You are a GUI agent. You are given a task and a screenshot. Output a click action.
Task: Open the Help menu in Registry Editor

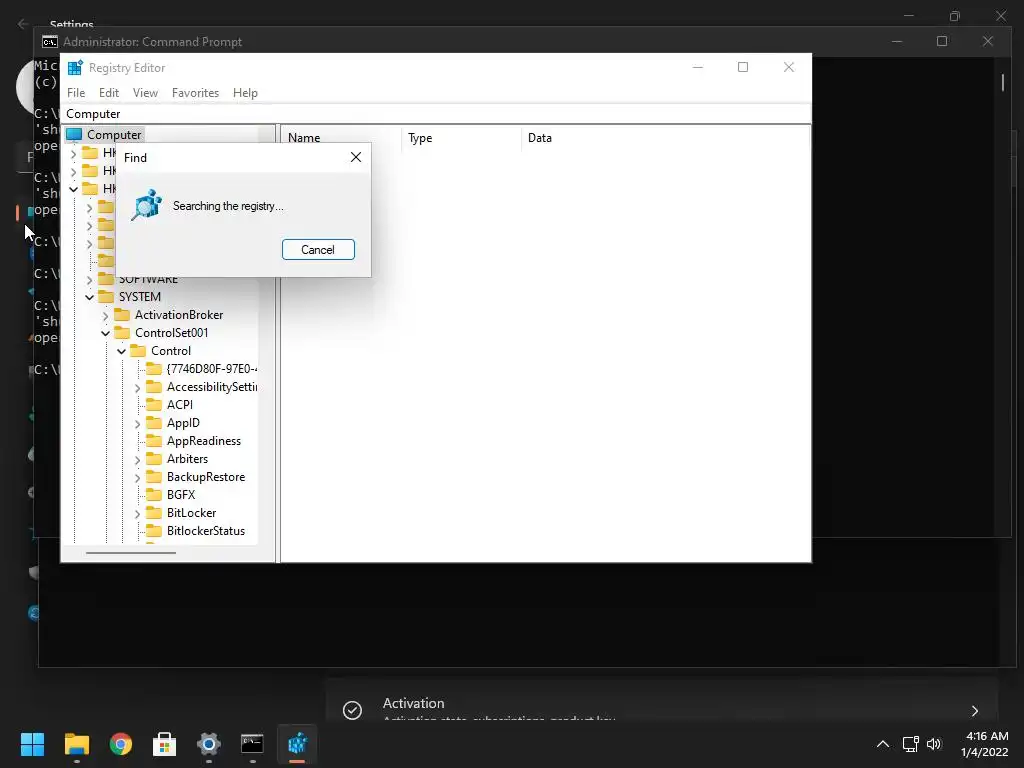pyautogui.click(x=245, y=93)
